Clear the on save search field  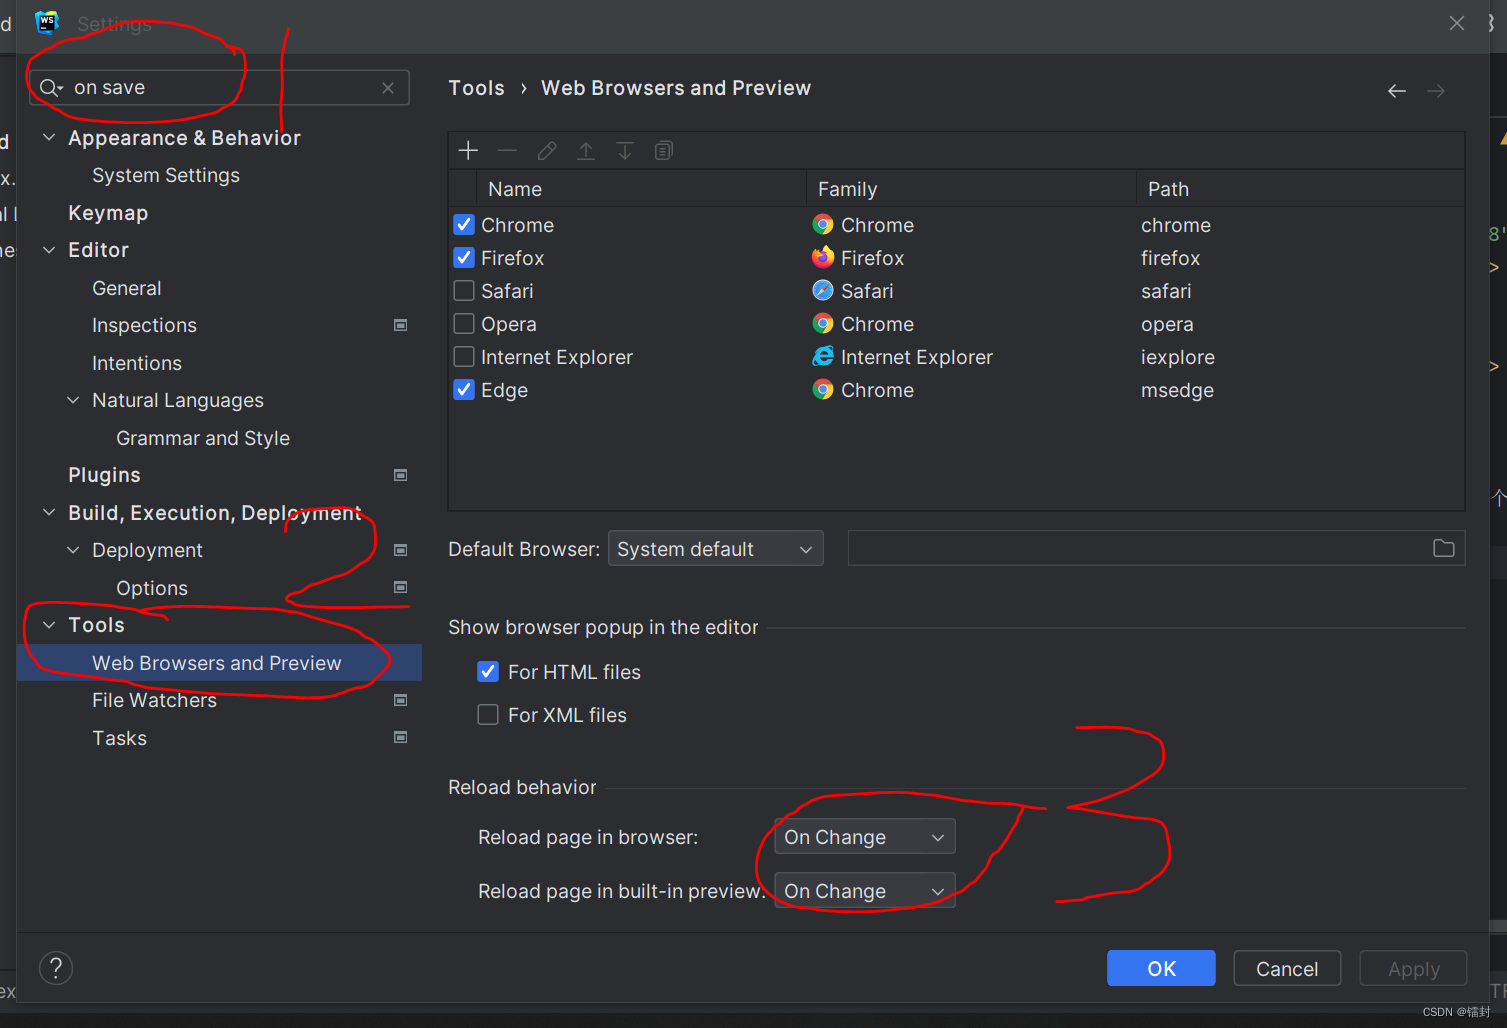pyautogui.click(x=388, y=87)
